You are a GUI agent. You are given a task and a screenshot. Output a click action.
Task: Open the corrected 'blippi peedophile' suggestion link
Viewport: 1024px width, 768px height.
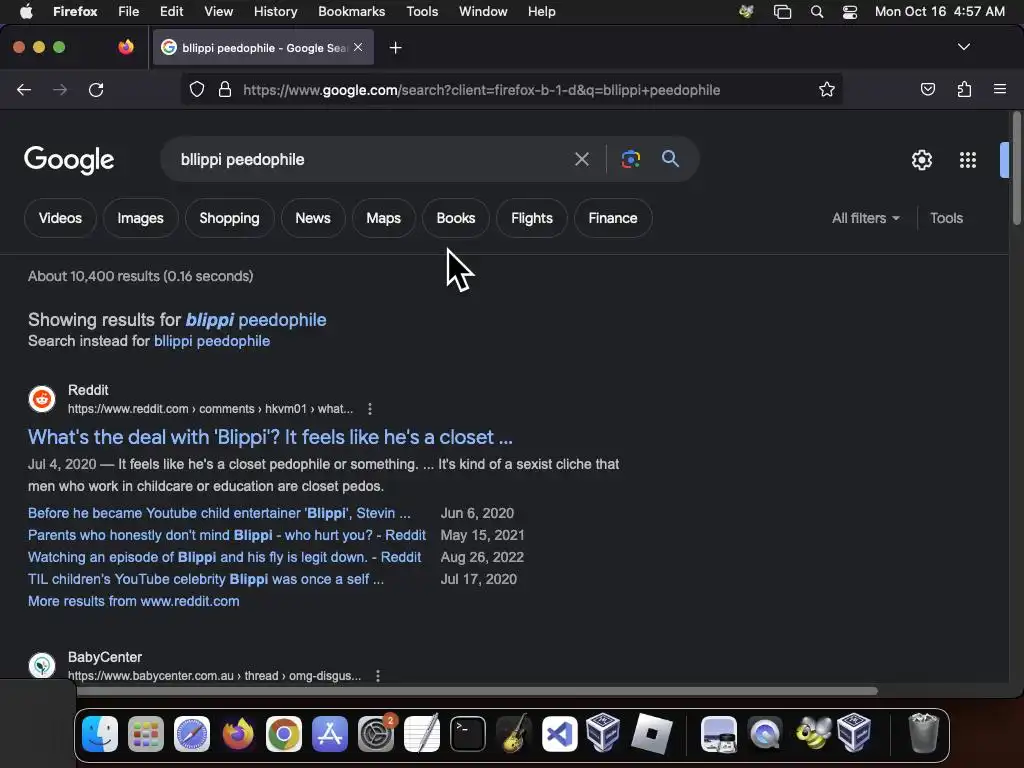pyautogui.click(x=256, y=320)
